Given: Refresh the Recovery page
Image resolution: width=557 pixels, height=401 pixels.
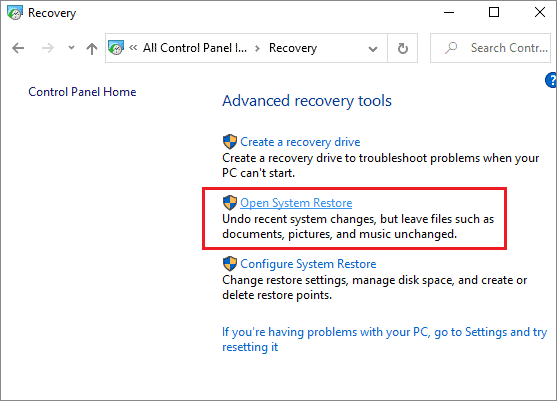Looking at the screenshot, I should 402,48.
